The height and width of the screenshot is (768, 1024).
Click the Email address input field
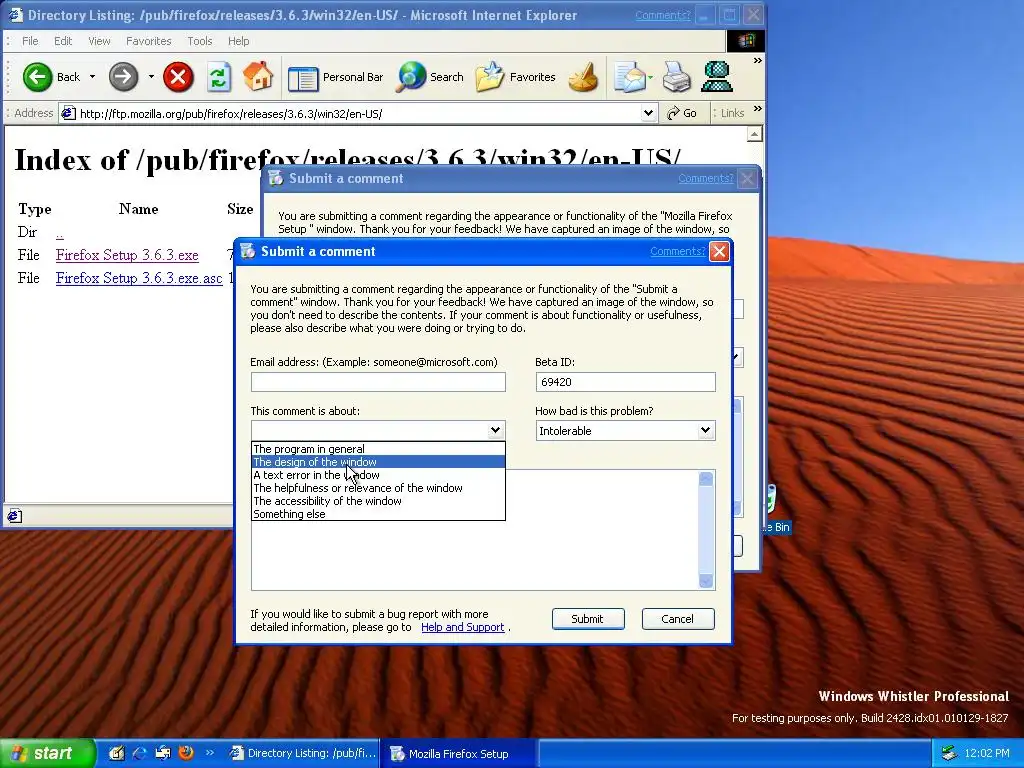378,382
